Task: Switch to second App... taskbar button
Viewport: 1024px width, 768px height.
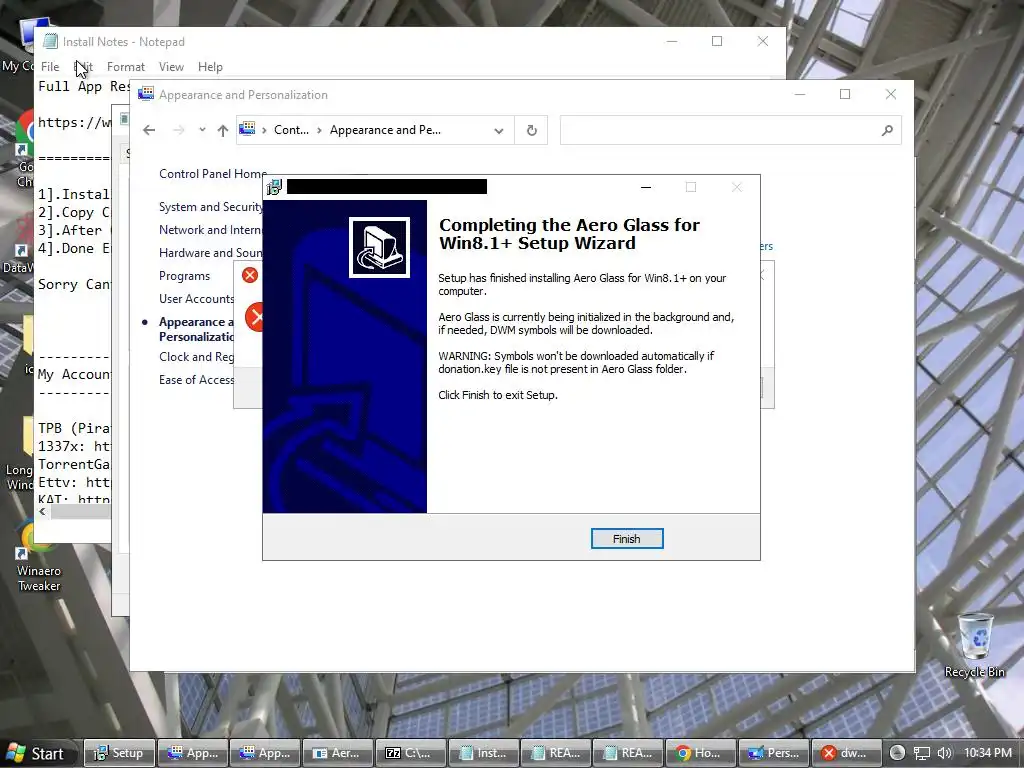Action: 264,753
